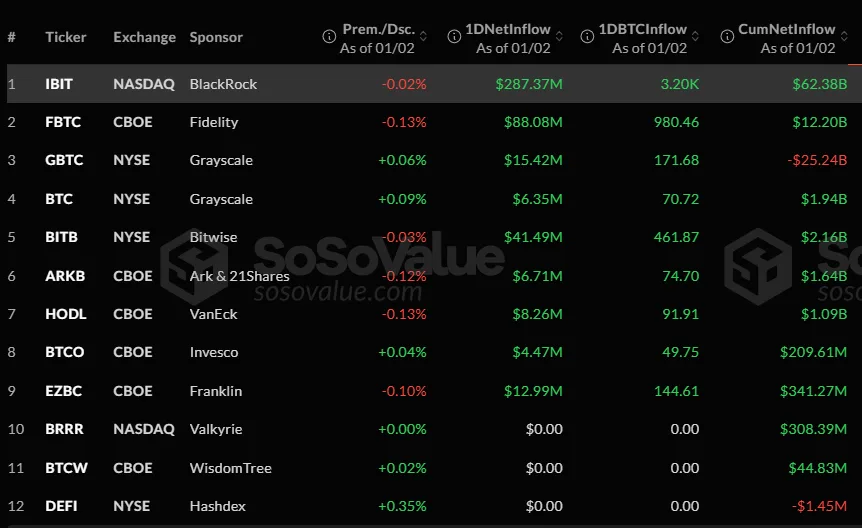Screen dimensions: 862x528
Task: Sort by Prem./Dsc. column arrows
Action: pyautogui.click(x=423, y=36)
